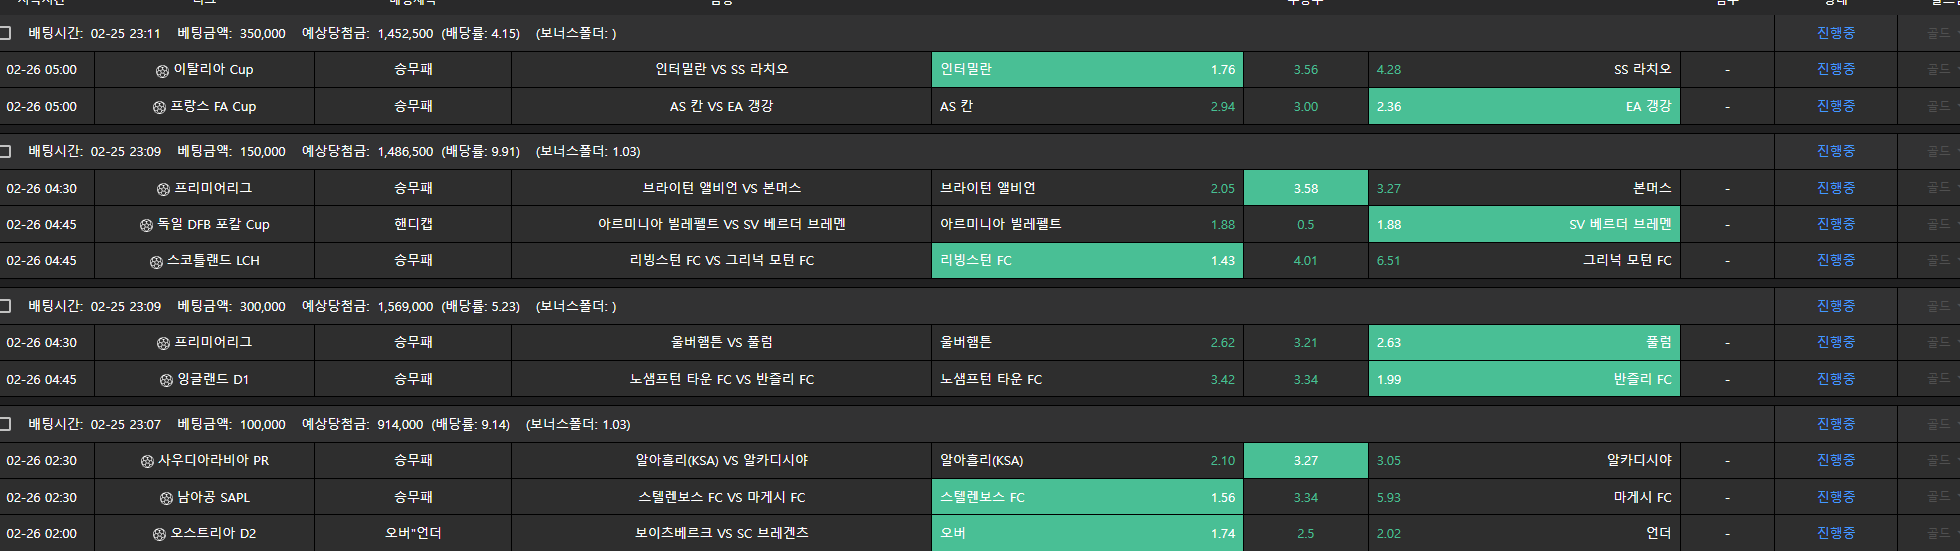Click the 진행중 status on the 350,000 slip header
This screenshot has height=551, width=1960.
(x=1835, y=33)
